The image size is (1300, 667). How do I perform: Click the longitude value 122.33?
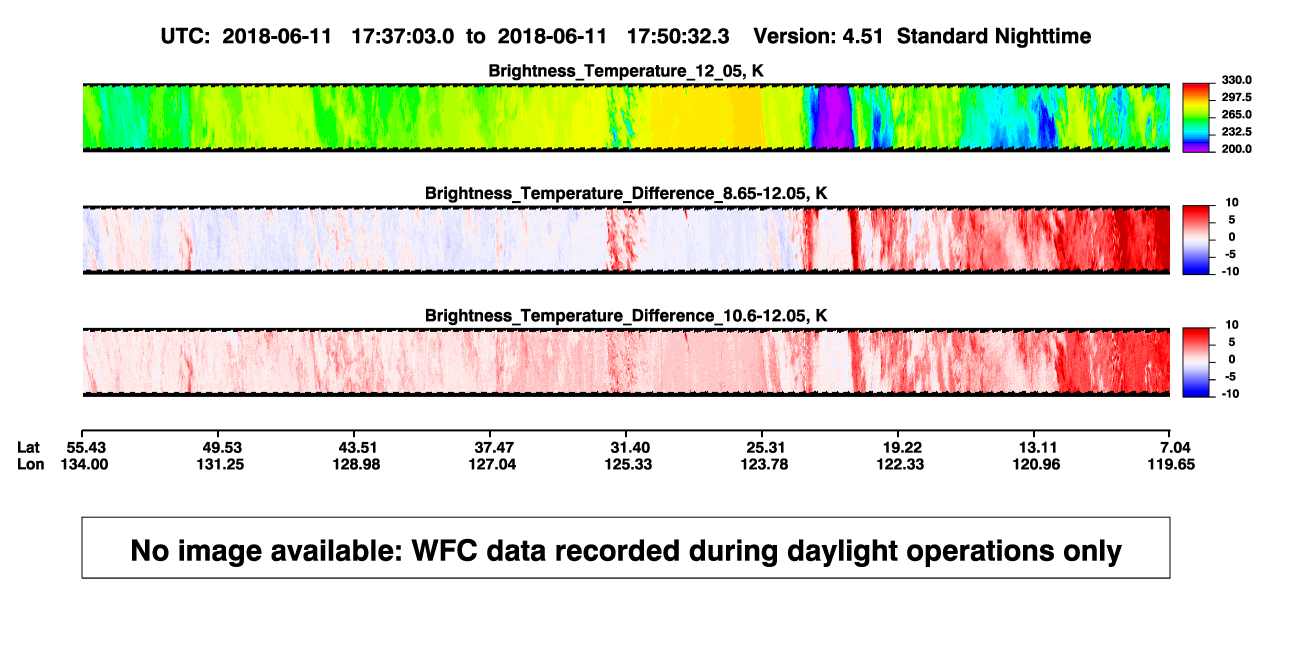[x=898, y=464]
